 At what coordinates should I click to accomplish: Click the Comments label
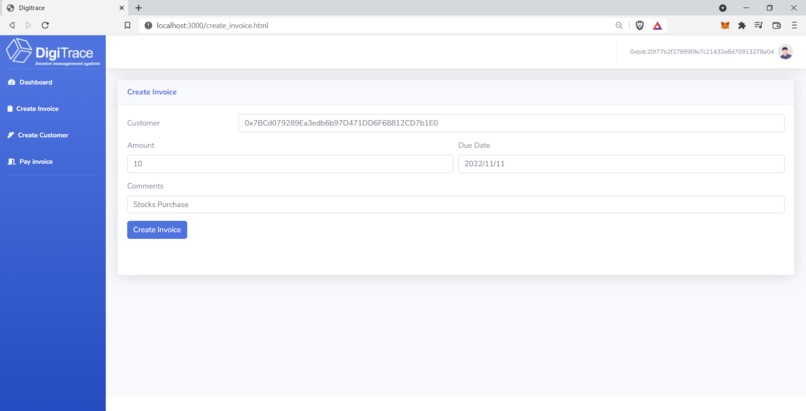(145, 186)
